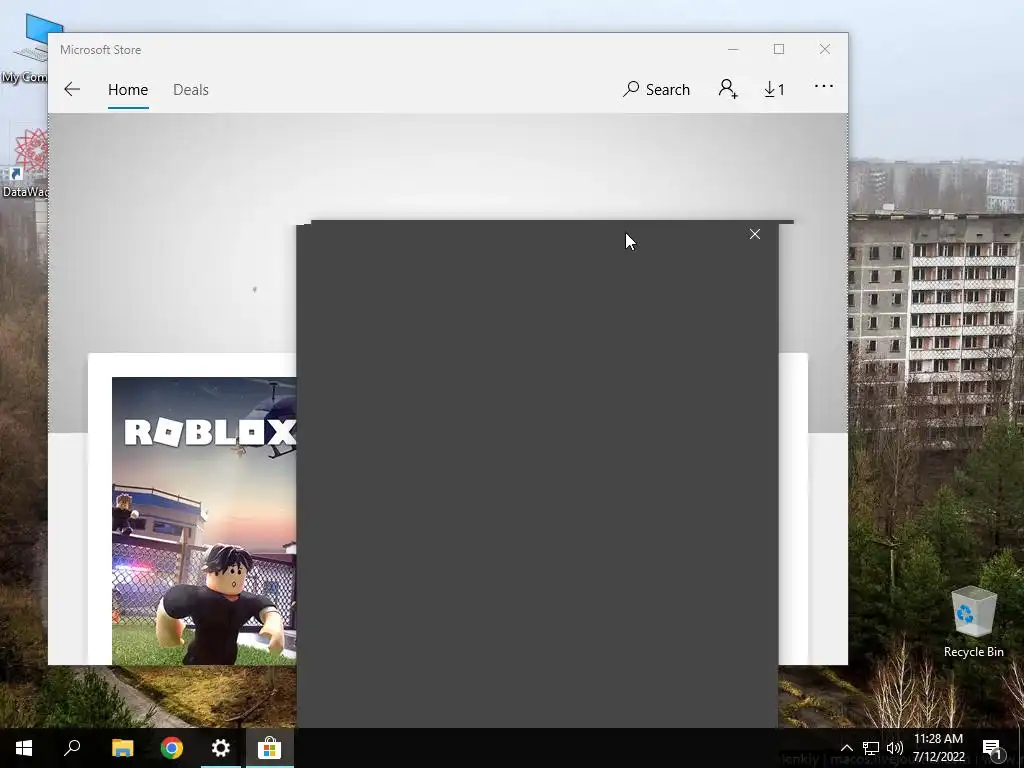The width and height of the screenshot is (1024, 768).
Task: Go back in Microsoft Store
Action: [x=72, y=89]
